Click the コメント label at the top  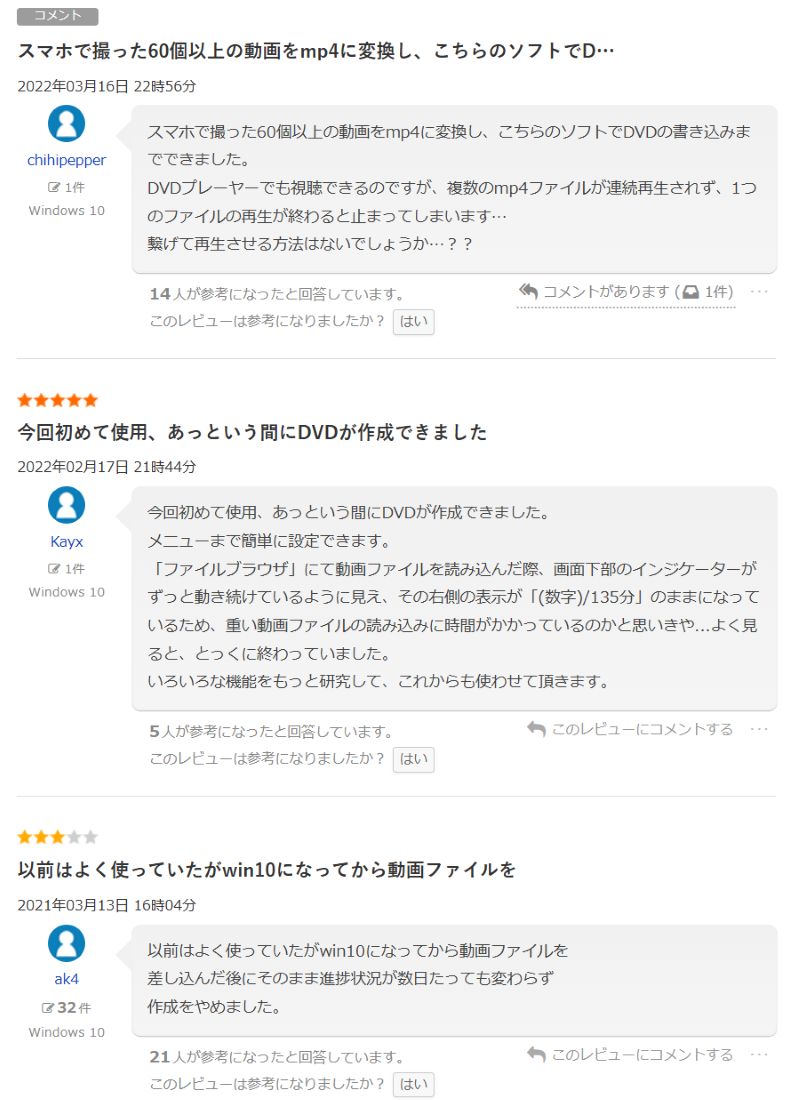[x=57, y=16]
